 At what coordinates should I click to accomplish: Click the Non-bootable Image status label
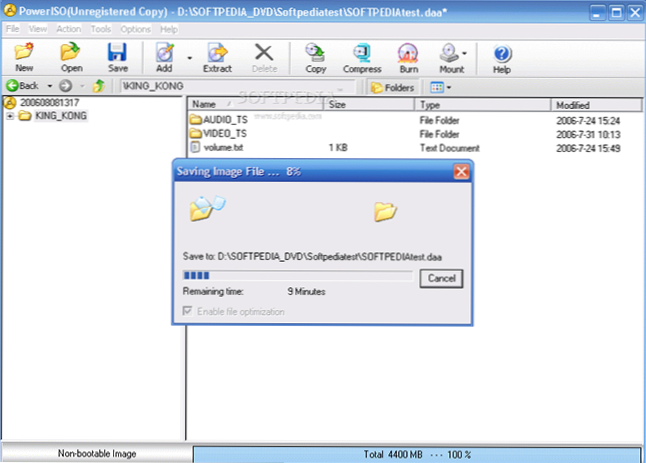coord(97,454)
